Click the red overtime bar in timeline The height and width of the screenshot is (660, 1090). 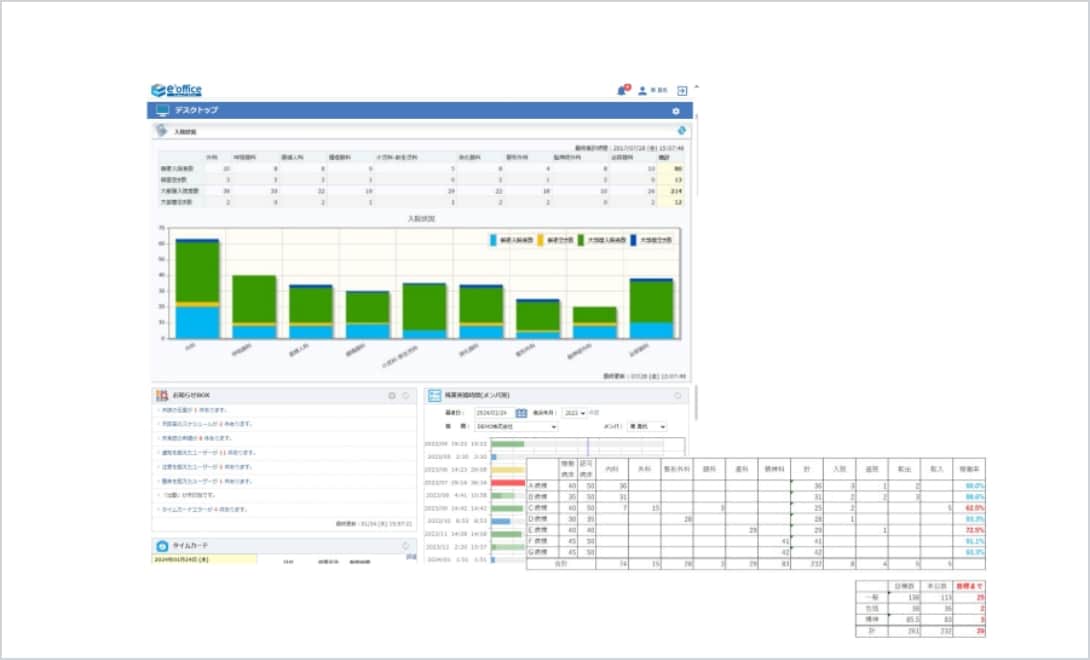tap(508, 483)
